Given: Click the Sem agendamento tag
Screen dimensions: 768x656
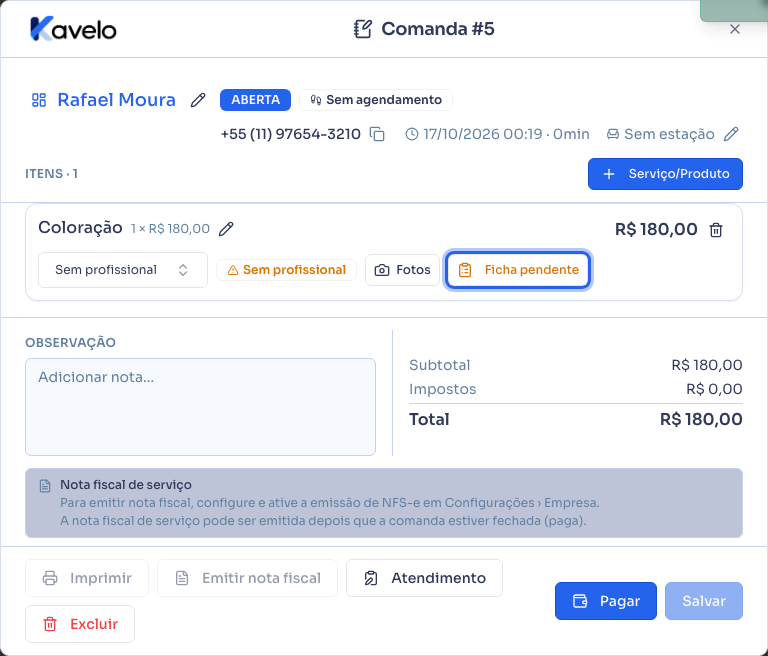Looking at the screenshot, I should (x=376, y=100).
